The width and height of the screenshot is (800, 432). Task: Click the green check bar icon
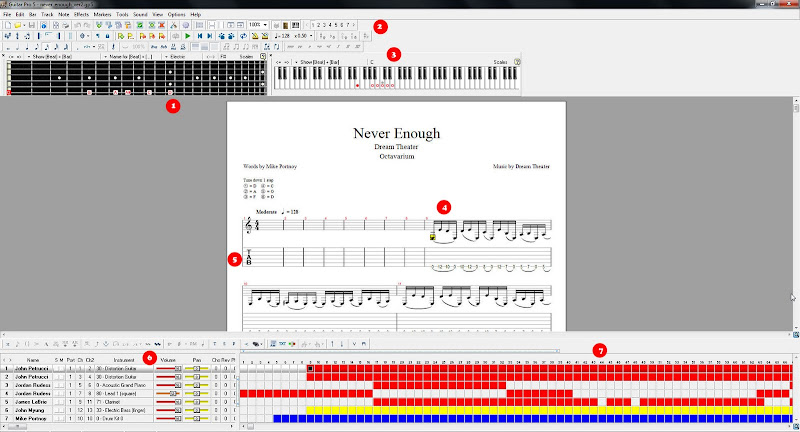[x=139, y=24]
